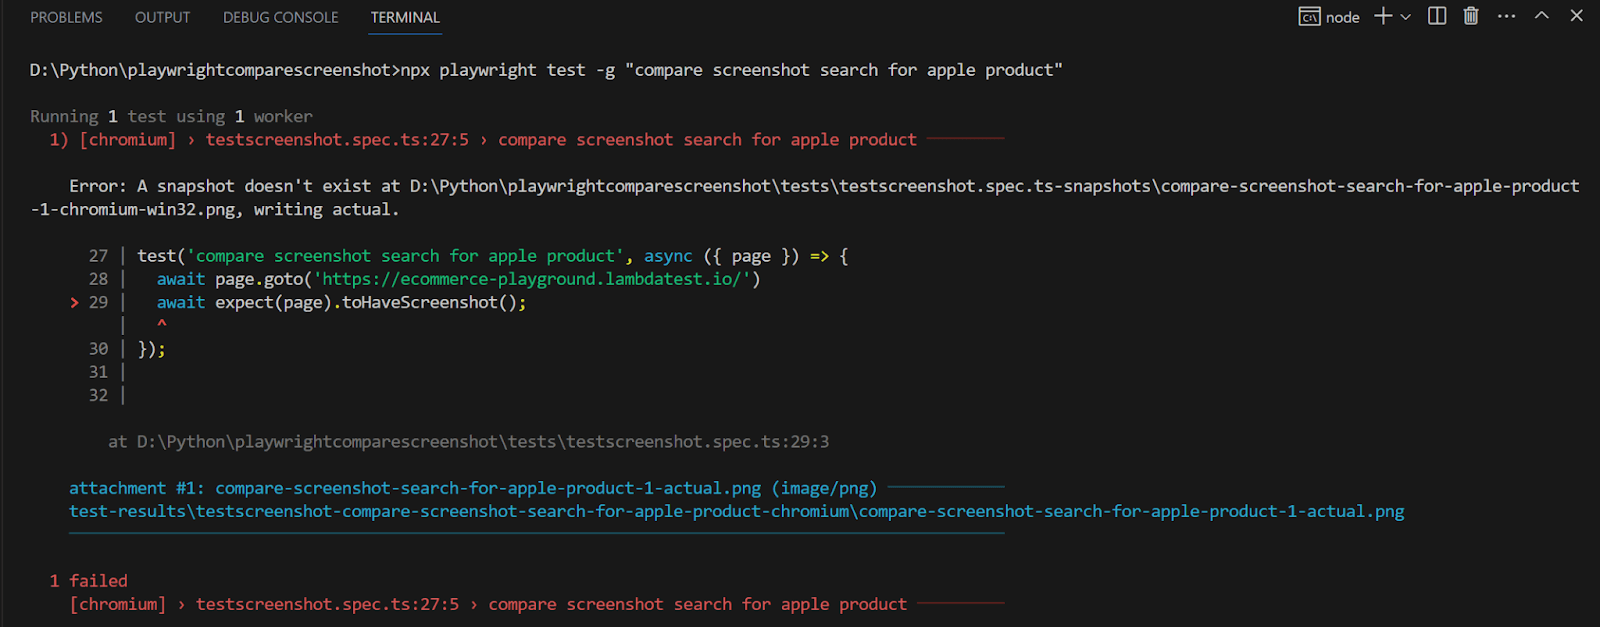
Task: Click the '1 failed' summary text
Action: pos(89,581)
